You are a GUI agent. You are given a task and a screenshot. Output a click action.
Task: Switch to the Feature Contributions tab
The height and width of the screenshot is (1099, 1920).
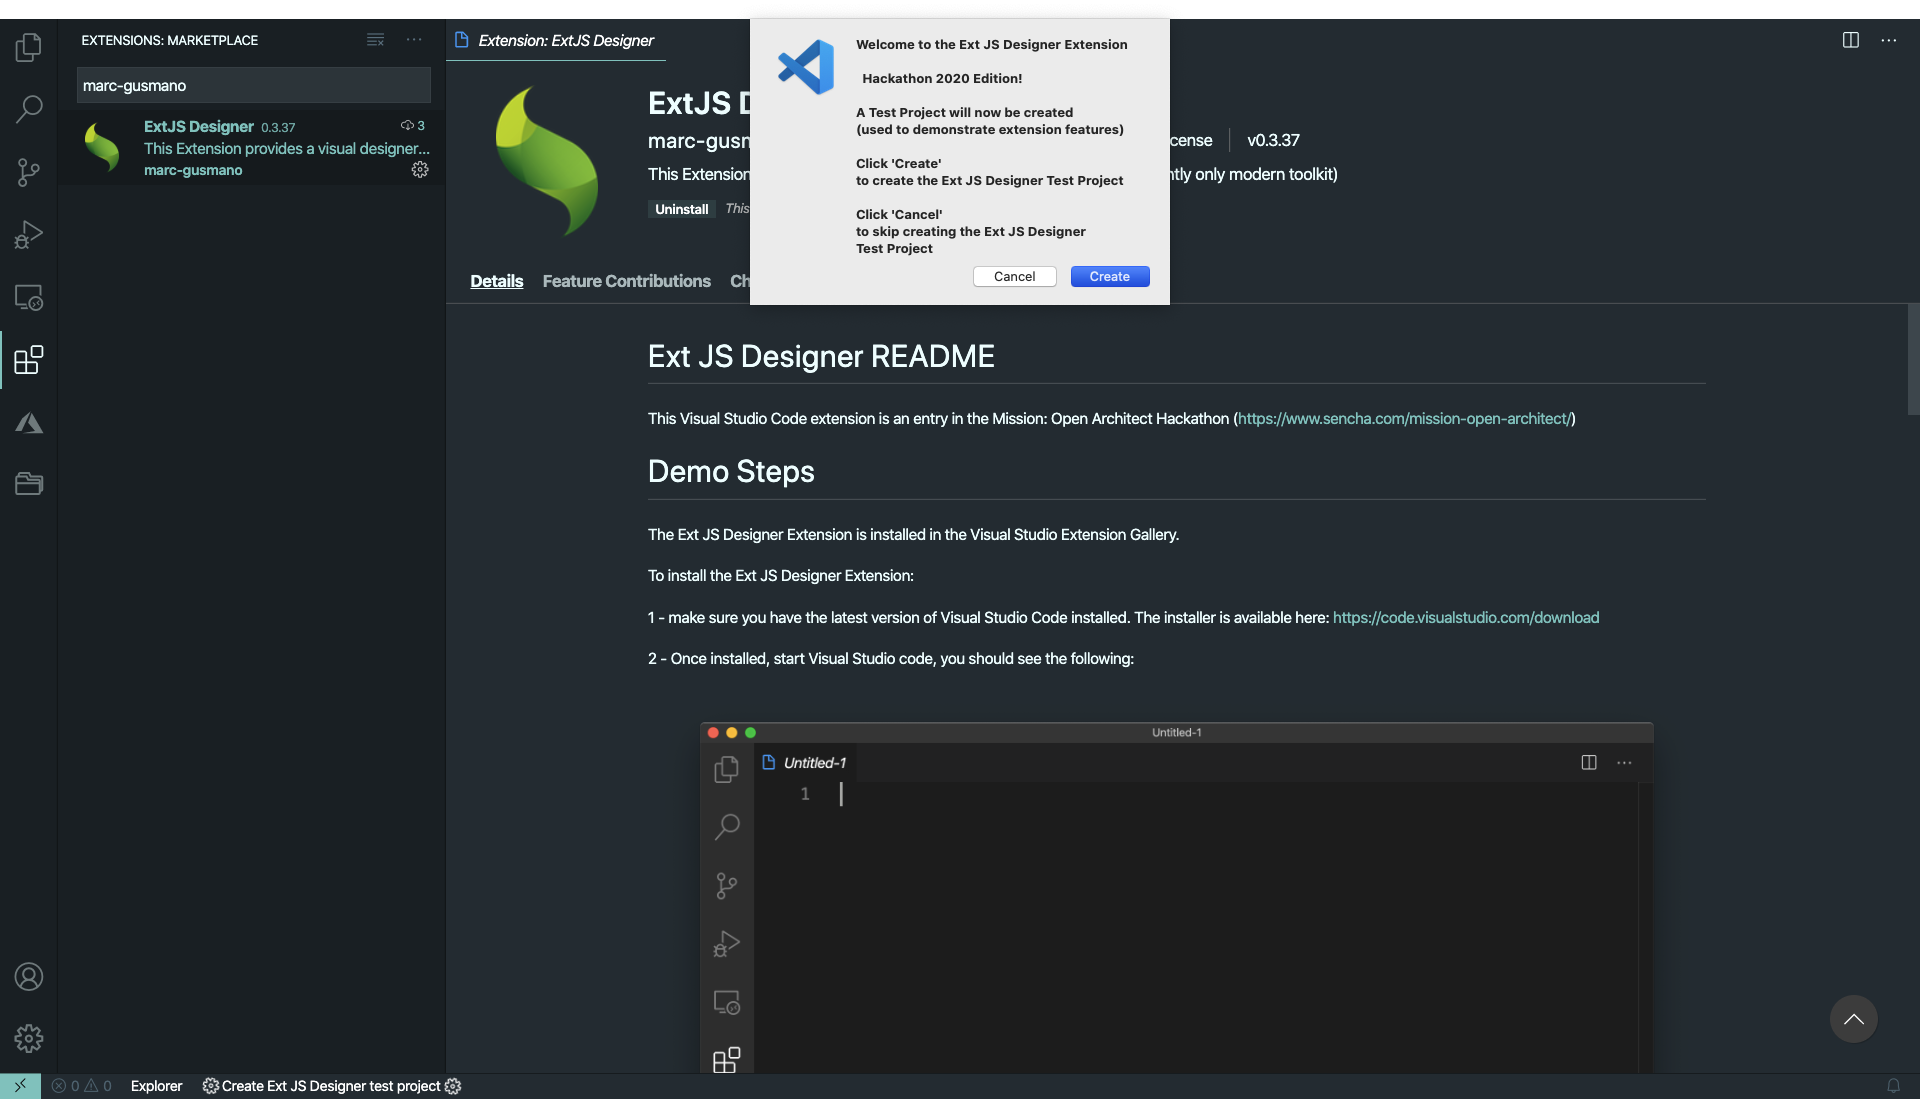coord(626,281)
